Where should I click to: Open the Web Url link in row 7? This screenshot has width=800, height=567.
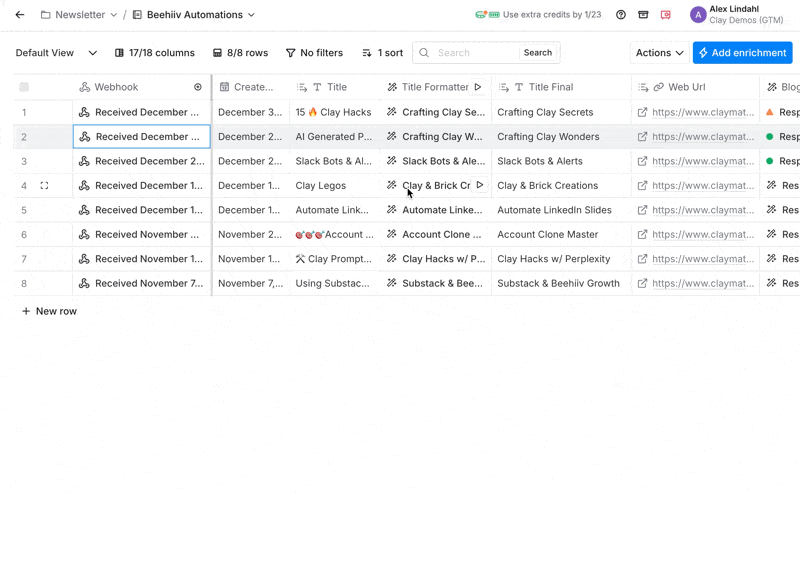(x=703, y=259)
